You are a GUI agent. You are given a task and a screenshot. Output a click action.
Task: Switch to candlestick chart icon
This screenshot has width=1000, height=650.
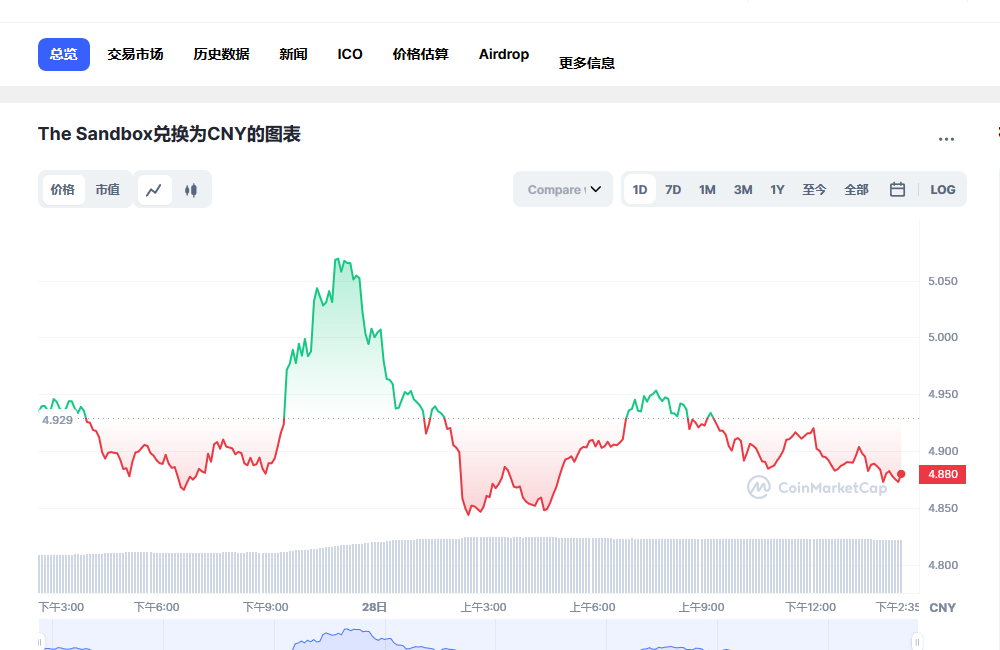pos(191,190)
